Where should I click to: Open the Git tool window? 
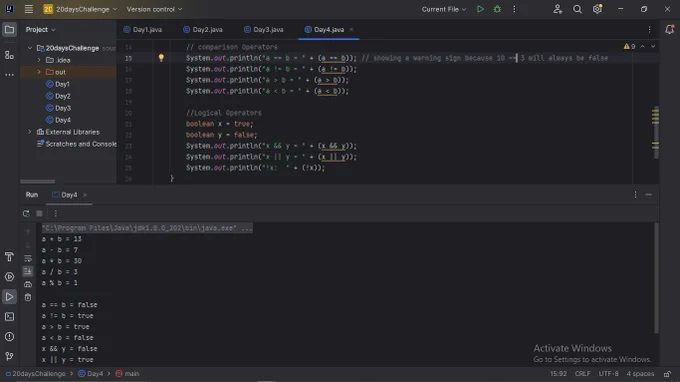pyautogui.click(x=9, y=356)
